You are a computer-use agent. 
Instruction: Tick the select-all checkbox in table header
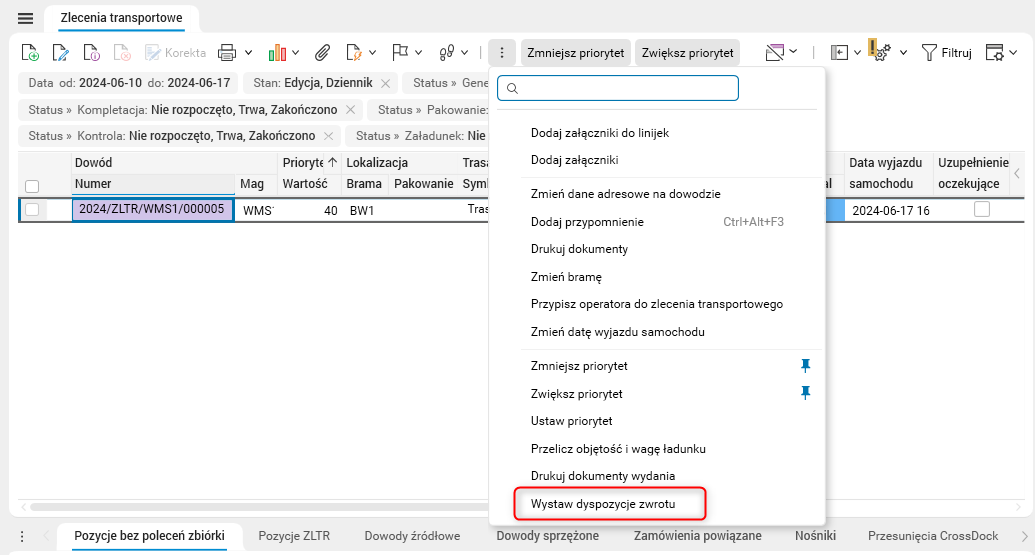click(32, 186)
